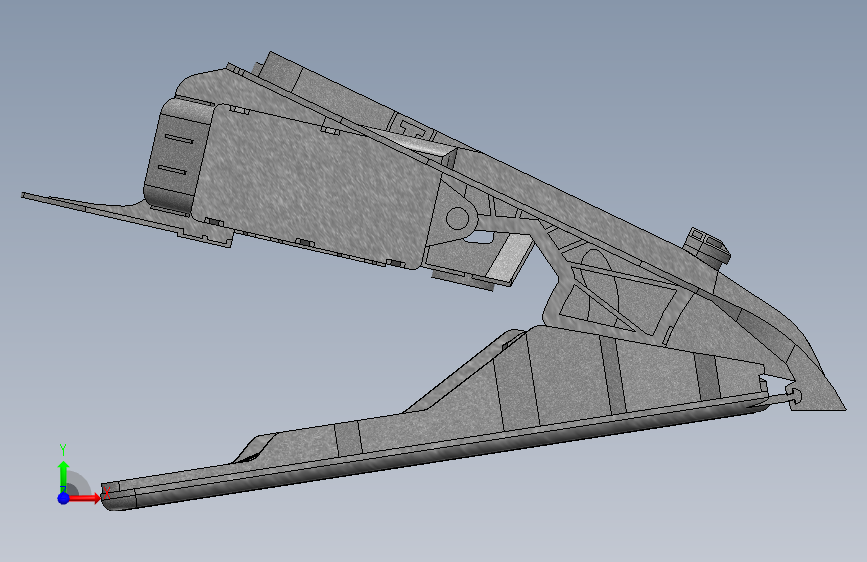Click the red X axis arrow of triad
The width and height of the screenshot is (867, 562).
coord(85,498)
